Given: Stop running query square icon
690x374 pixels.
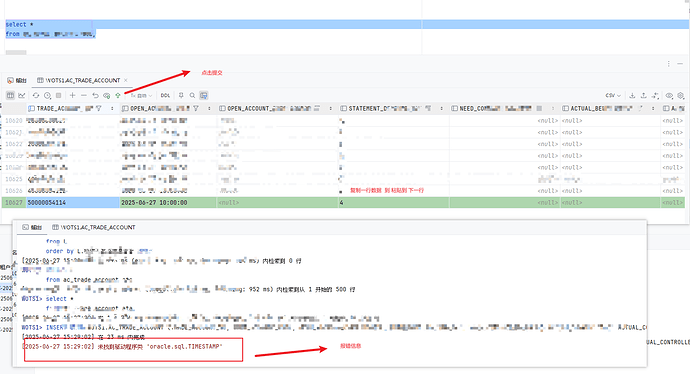Looking at the screenshot, I should pyautogui.click(x=59, y=95).
